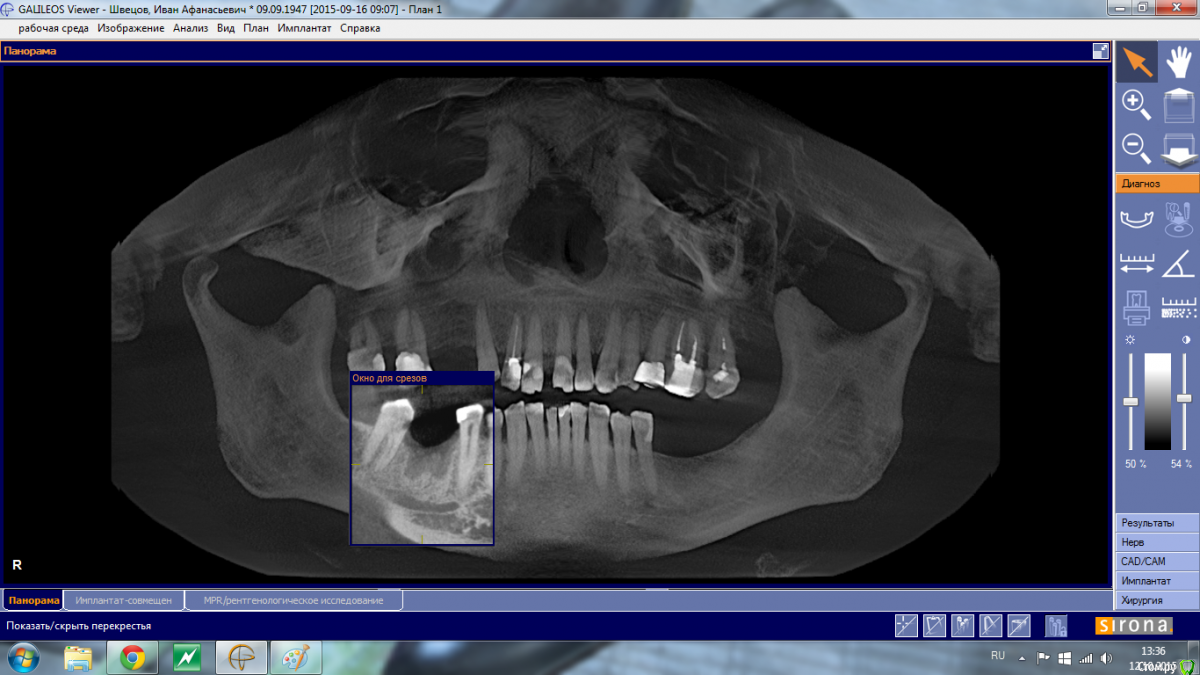Click the zoom out magnifier

(x=1136, y=147)
